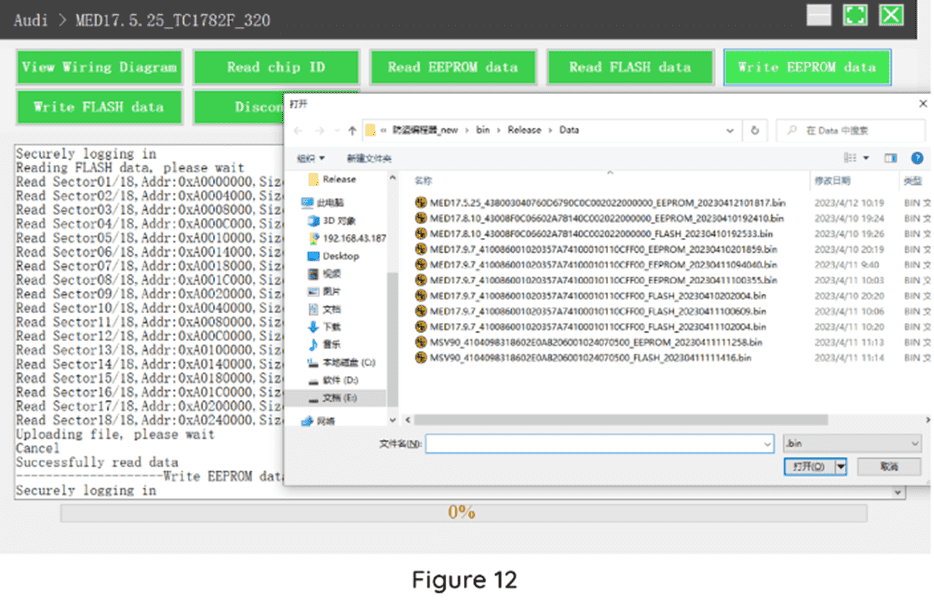
Task: Open the file dialog help icon
Action: pos(917,158)
